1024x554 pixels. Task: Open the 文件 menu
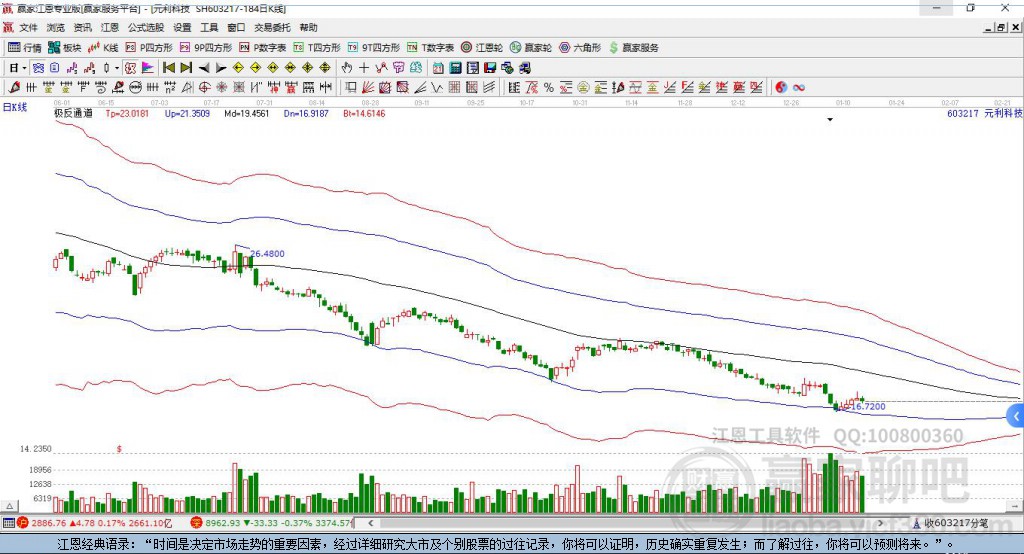pos(28,27)
